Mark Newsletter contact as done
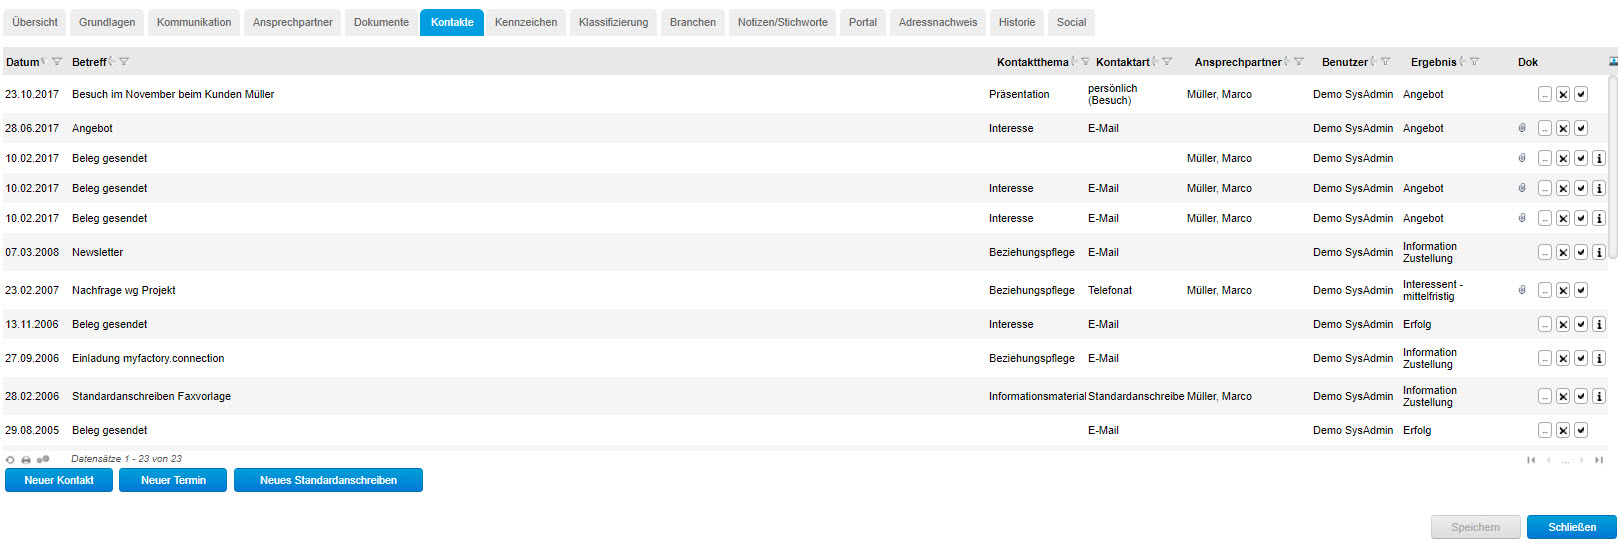This screenshot has width=1620, height=543. pos(1581,252)
